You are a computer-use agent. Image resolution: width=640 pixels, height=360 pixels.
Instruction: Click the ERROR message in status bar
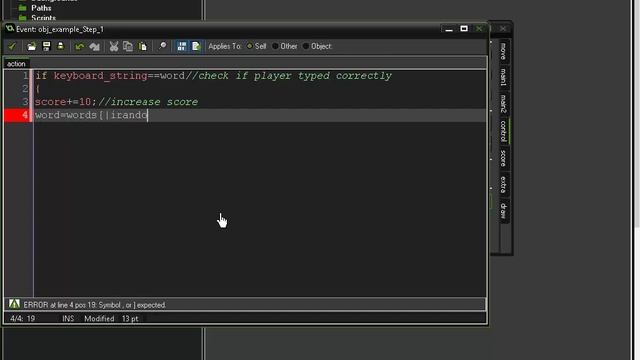click(x=94, y=305)
